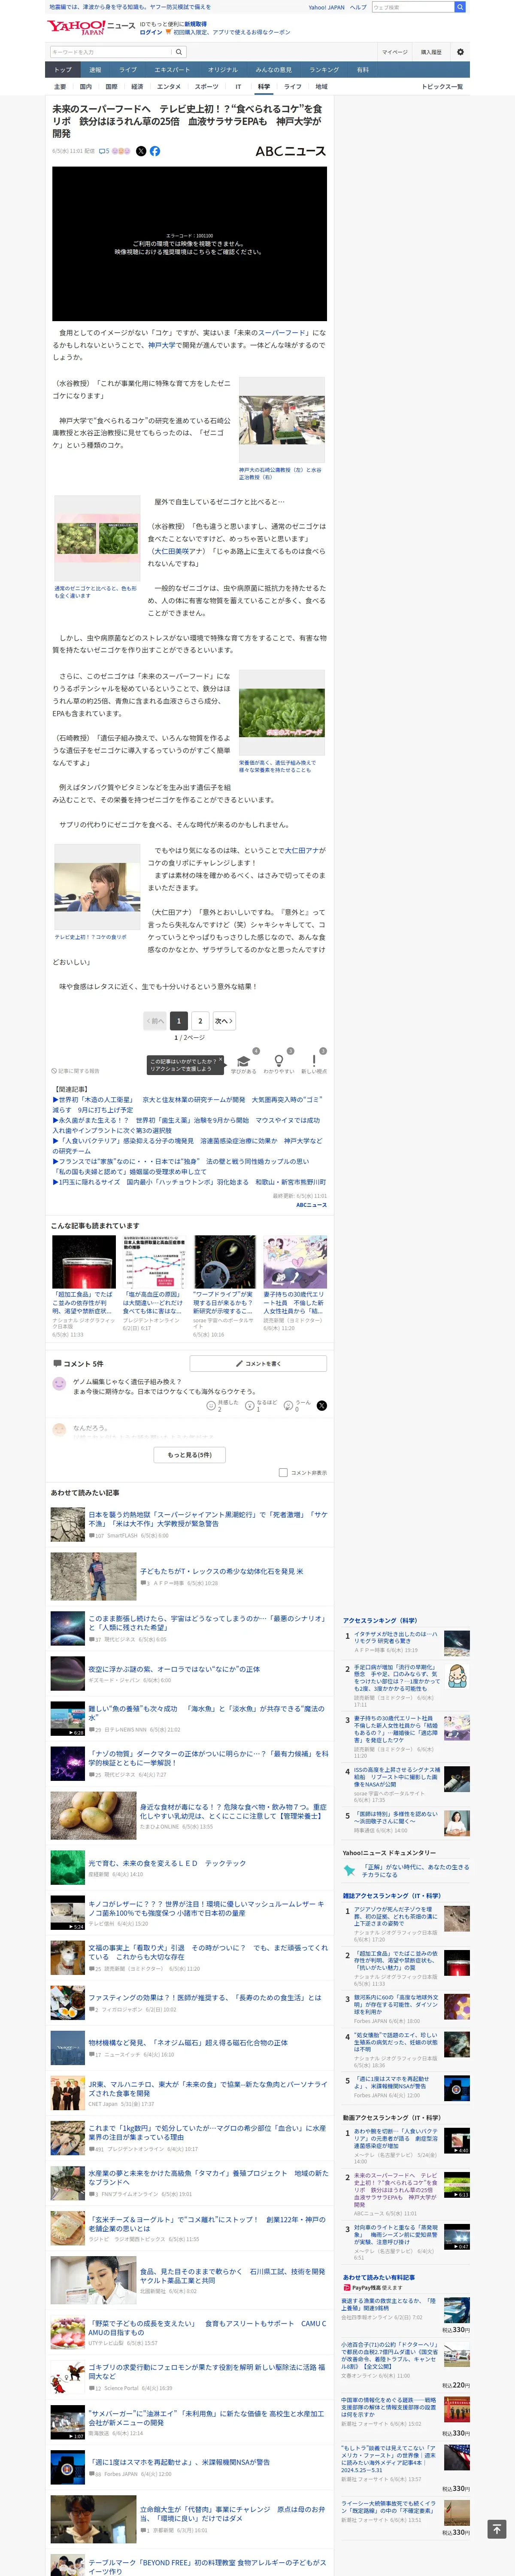Toggle the コメント非表示 checkbox

(283, 1473)
